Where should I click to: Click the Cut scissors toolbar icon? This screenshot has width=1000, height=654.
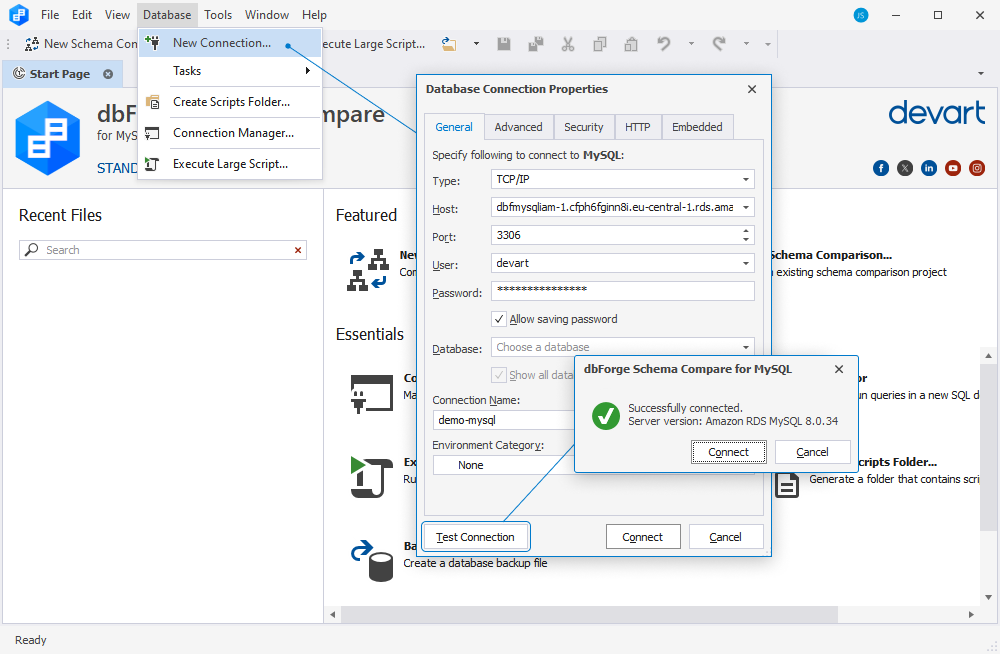(568, 44)
